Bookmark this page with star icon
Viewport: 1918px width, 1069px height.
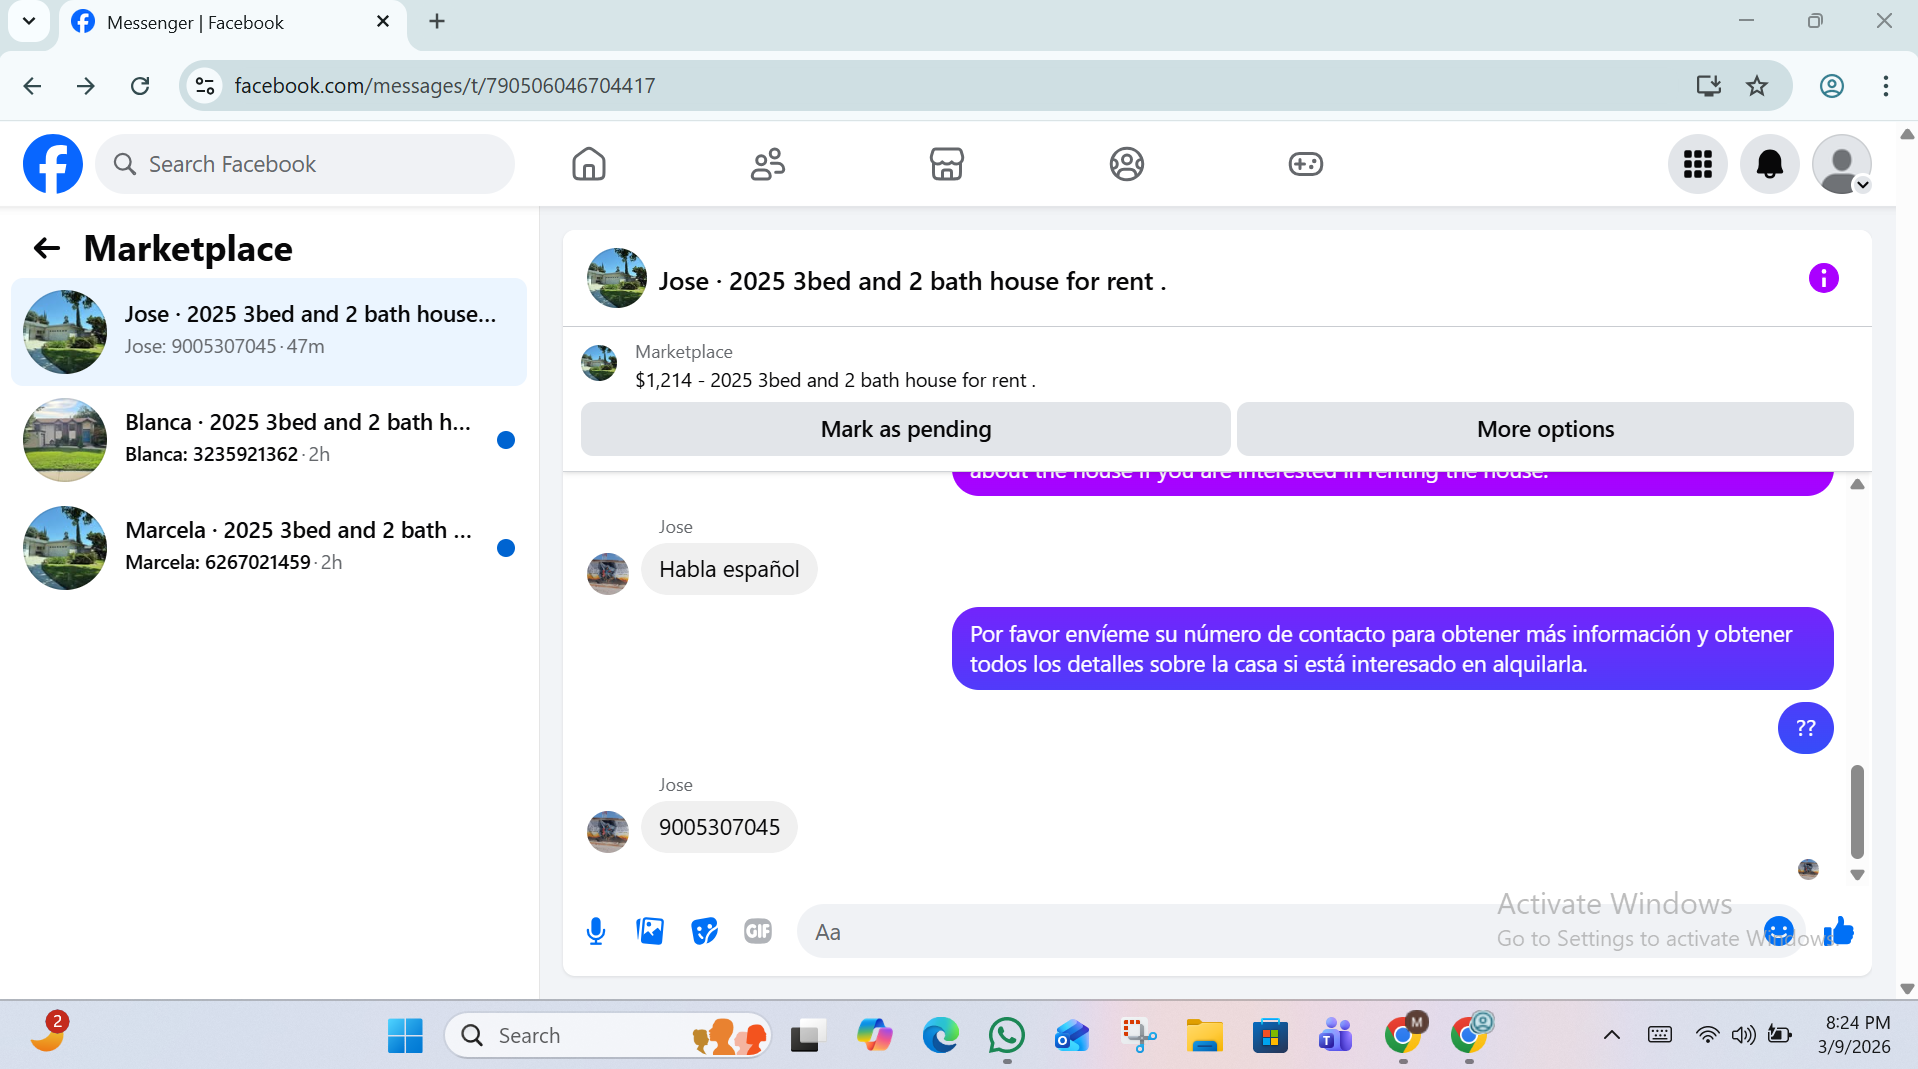(x=1757, y=86)
